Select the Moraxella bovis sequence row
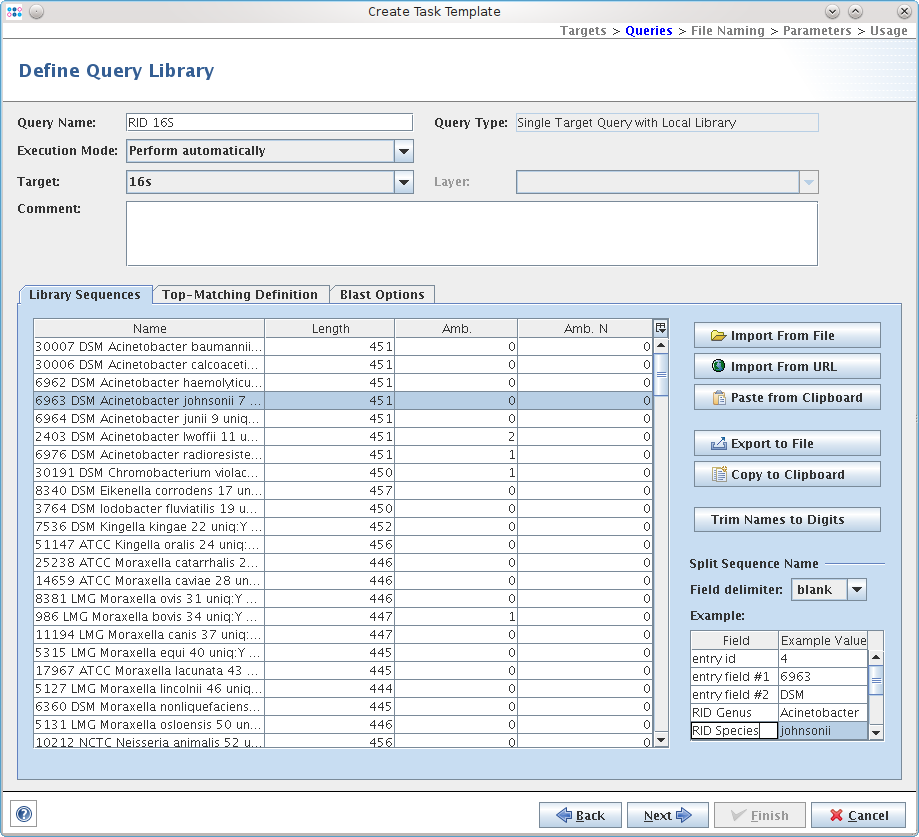The width and height of the screenshot is (919, 837). coord(148,616)
